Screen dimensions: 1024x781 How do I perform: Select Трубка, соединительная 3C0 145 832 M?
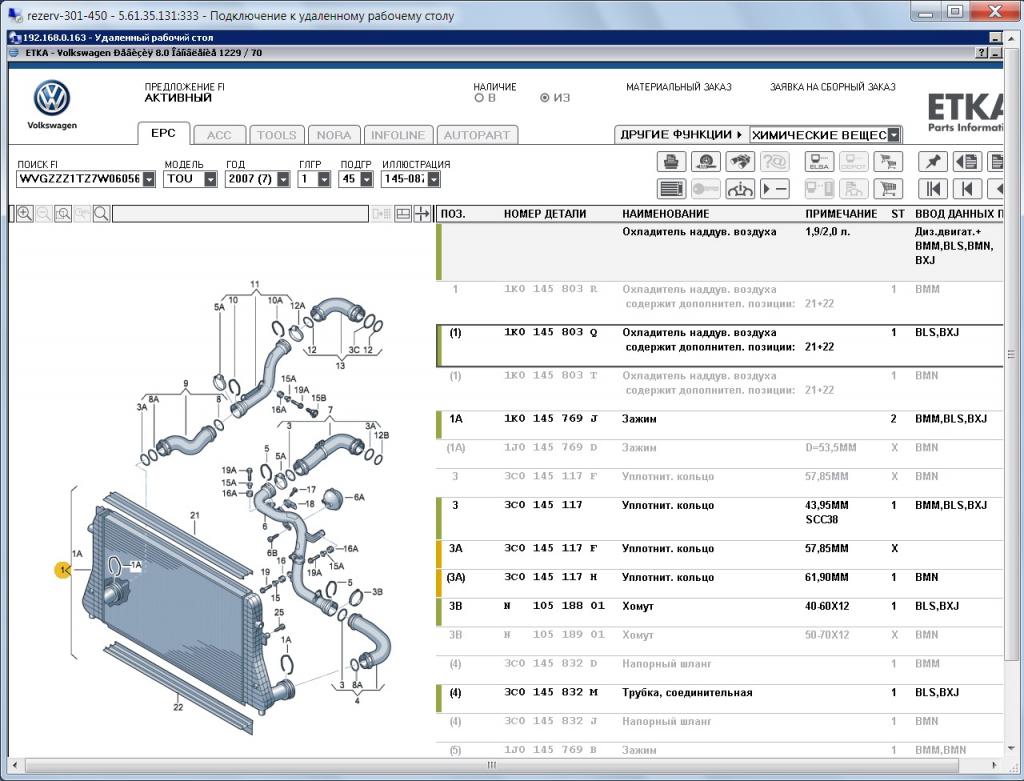pos(720,698)
